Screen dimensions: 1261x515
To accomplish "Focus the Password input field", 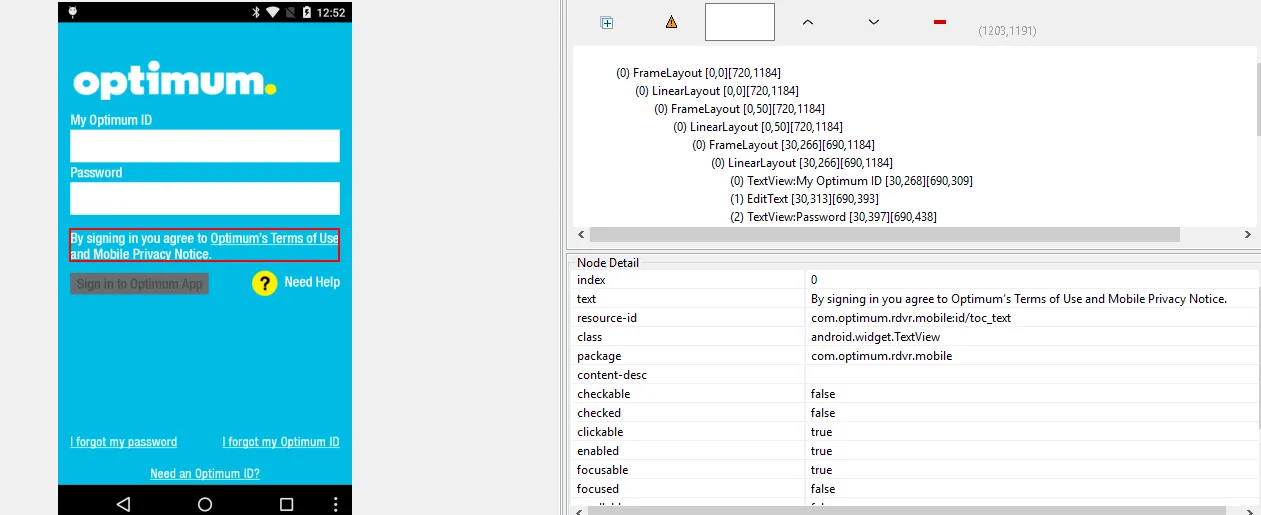I will point(205,198).
